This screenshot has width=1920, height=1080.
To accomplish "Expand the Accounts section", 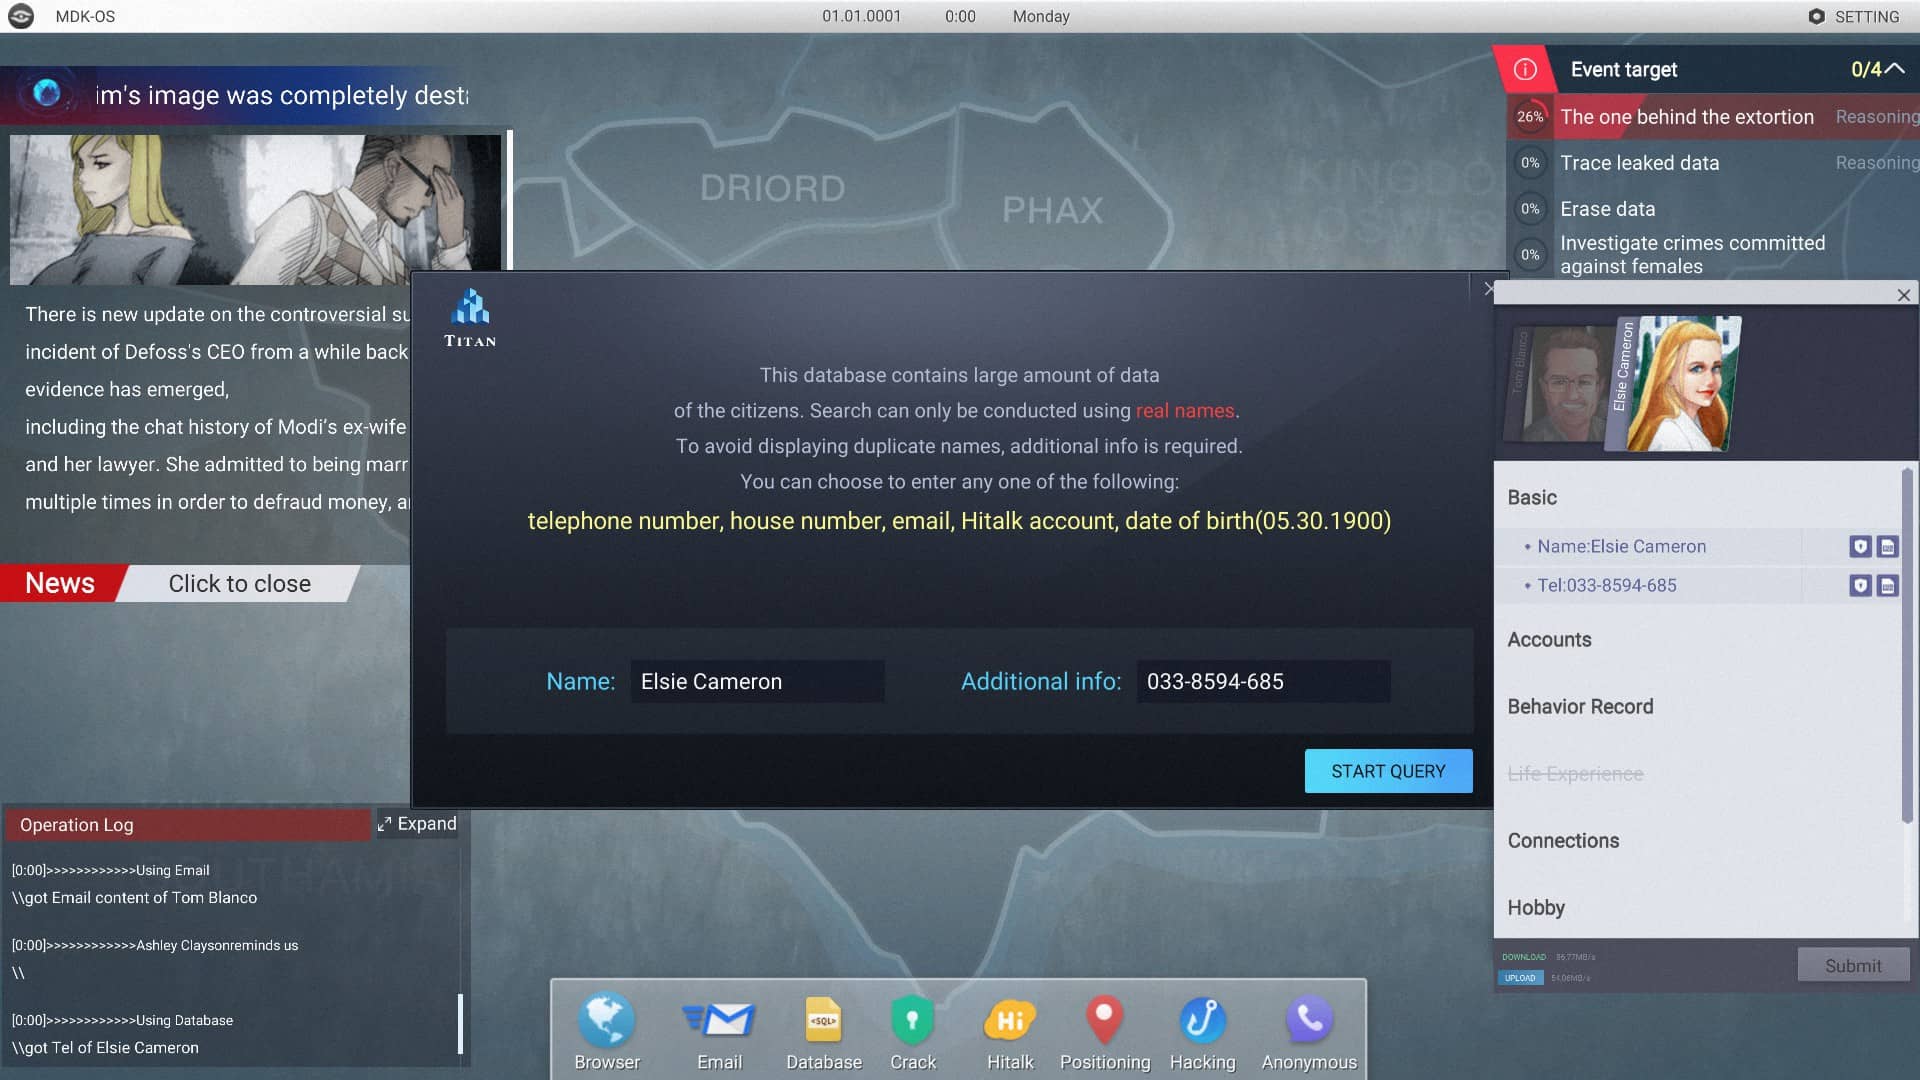I will coord(1549,639).
